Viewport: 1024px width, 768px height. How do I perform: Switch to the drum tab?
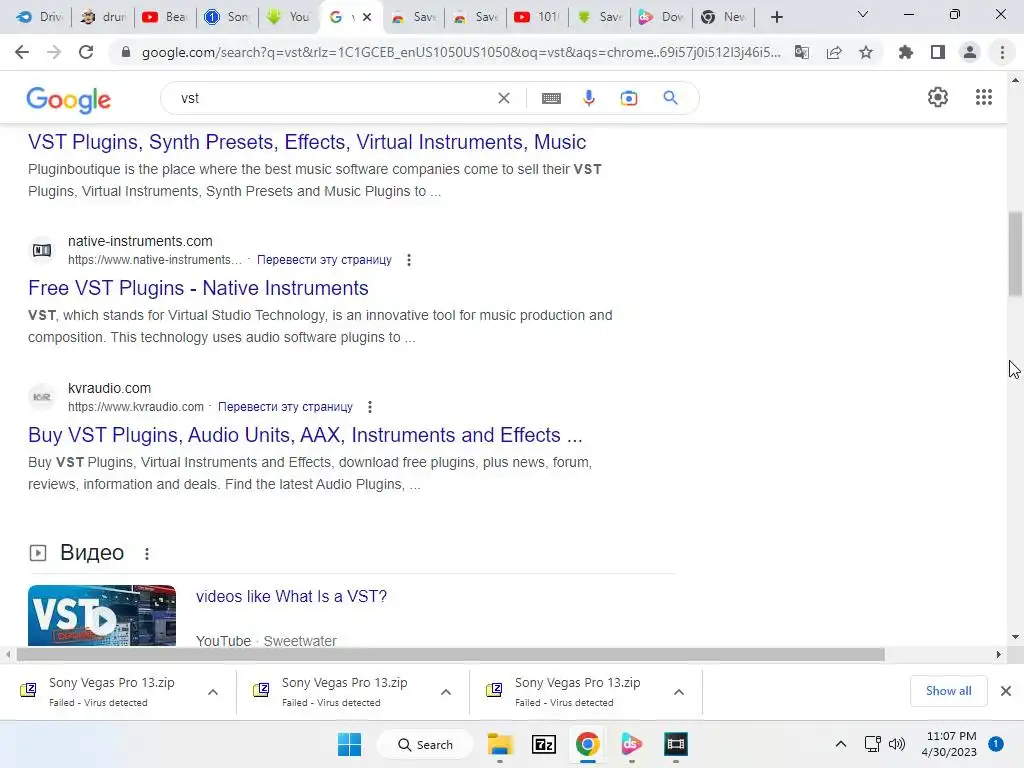tap(103, 17)
